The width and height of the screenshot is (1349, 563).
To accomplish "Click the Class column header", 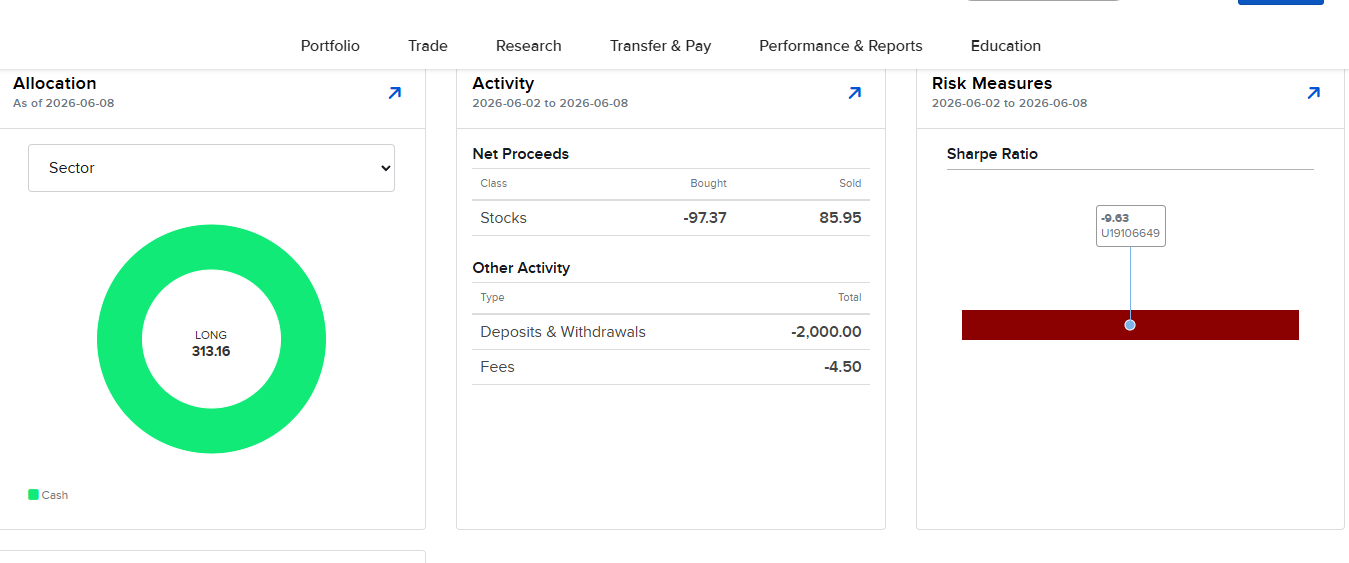I will click(493, 183).
